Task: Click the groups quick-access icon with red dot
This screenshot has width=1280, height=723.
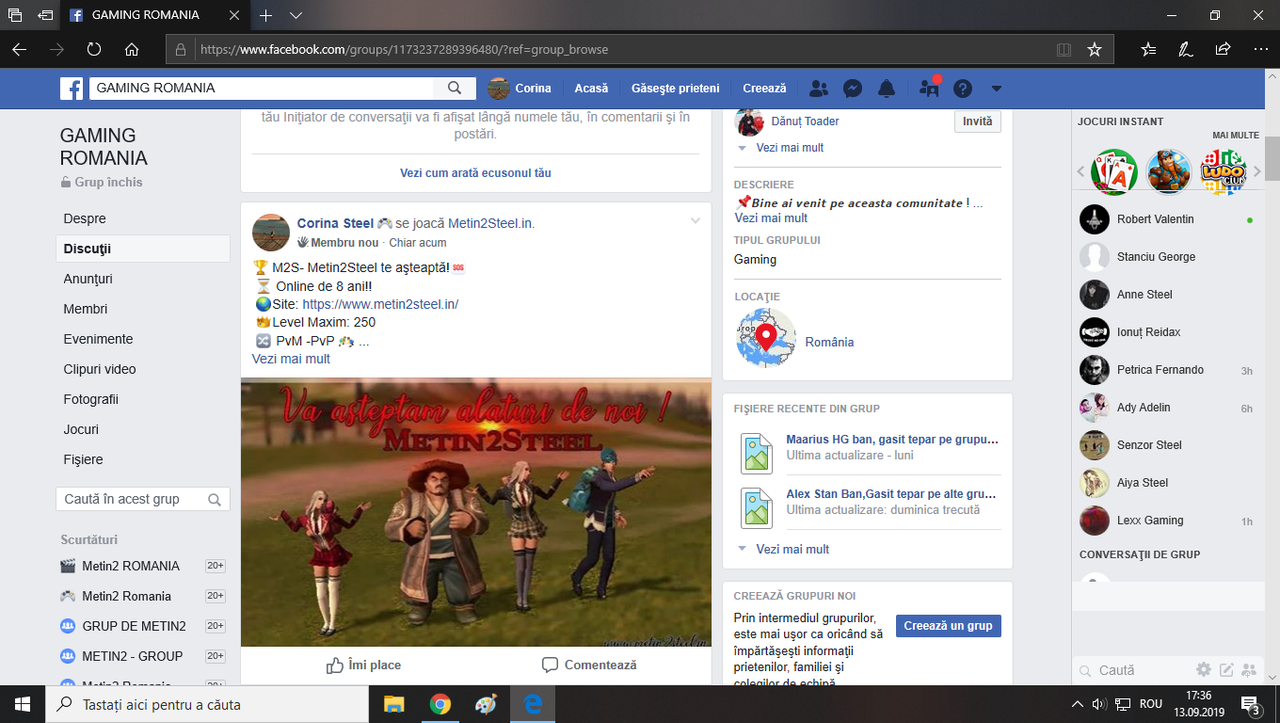Action: [x=929, y=88]
